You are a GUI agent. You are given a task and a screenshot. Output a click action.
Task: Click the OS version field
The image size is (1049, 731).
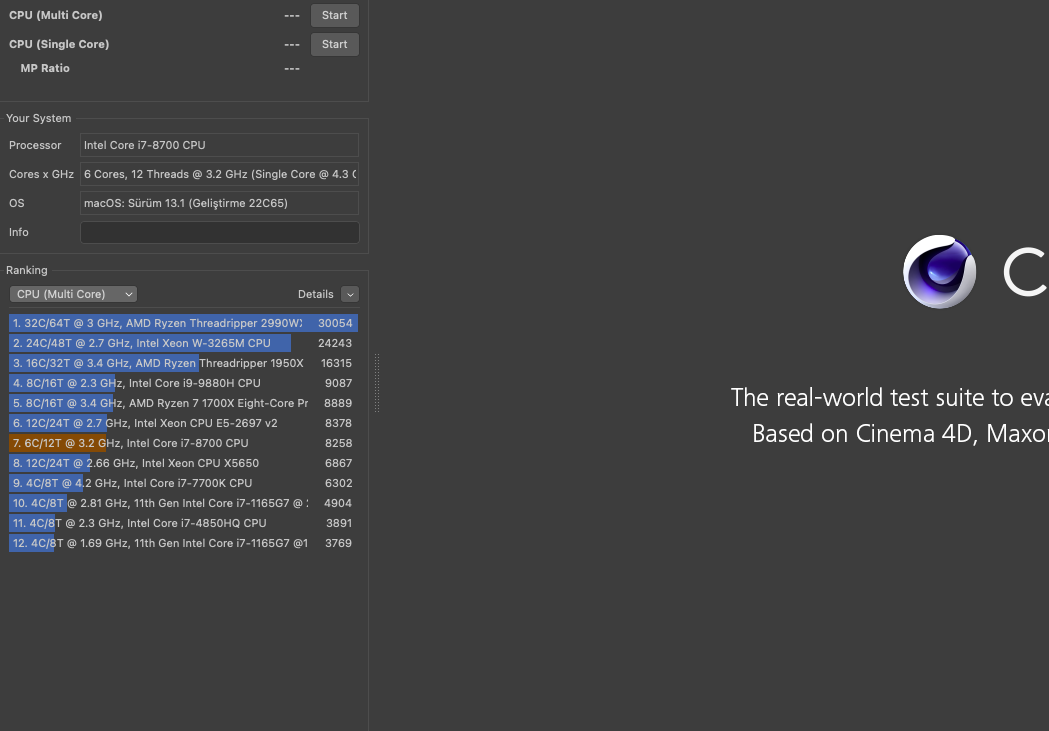[219, 203]
